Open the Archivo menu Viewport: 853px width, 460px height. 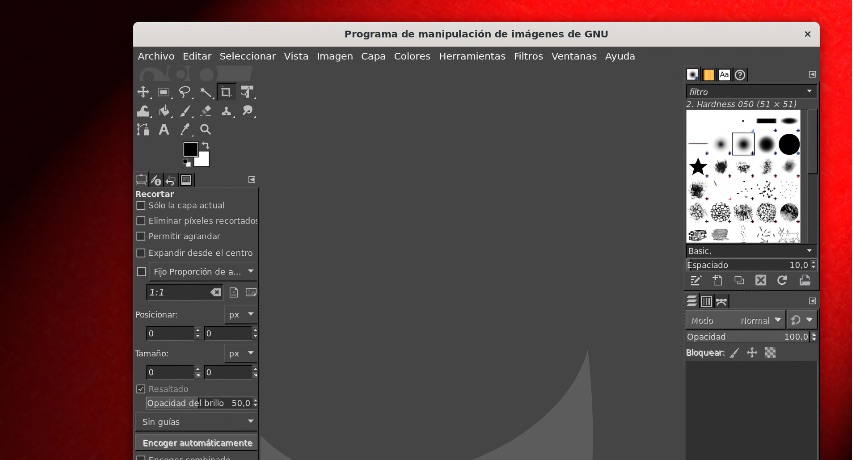coord(156,56)
